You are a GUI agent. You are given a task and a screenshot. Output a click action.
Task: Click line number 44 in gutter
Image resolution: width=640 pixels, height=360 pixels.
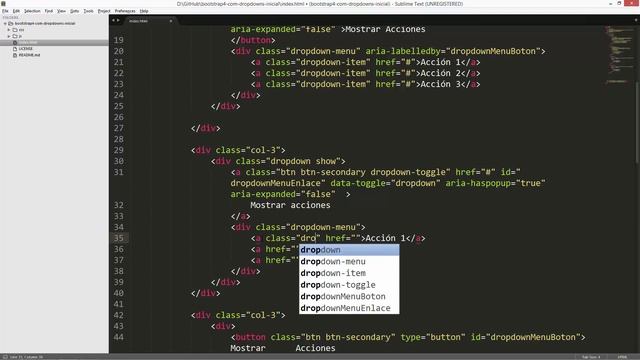point(119,337)
